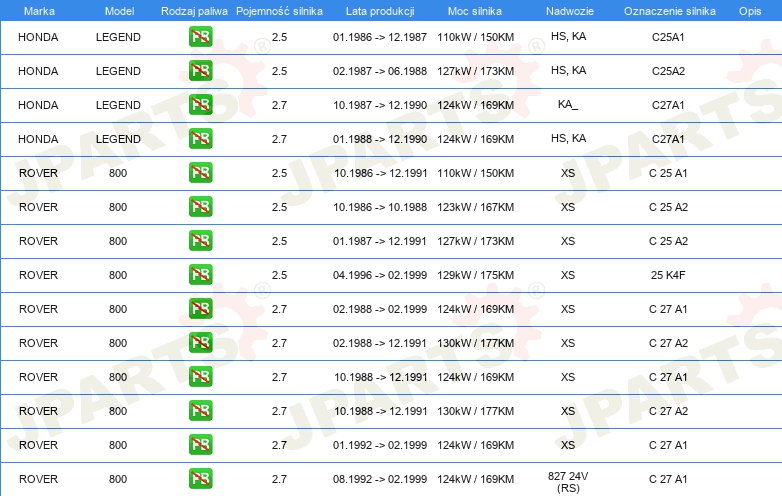Click fuel icon in Honda Legend 01.1986 row
The height and width of the screenshot is (496, 782).
[x=200, y=37]
